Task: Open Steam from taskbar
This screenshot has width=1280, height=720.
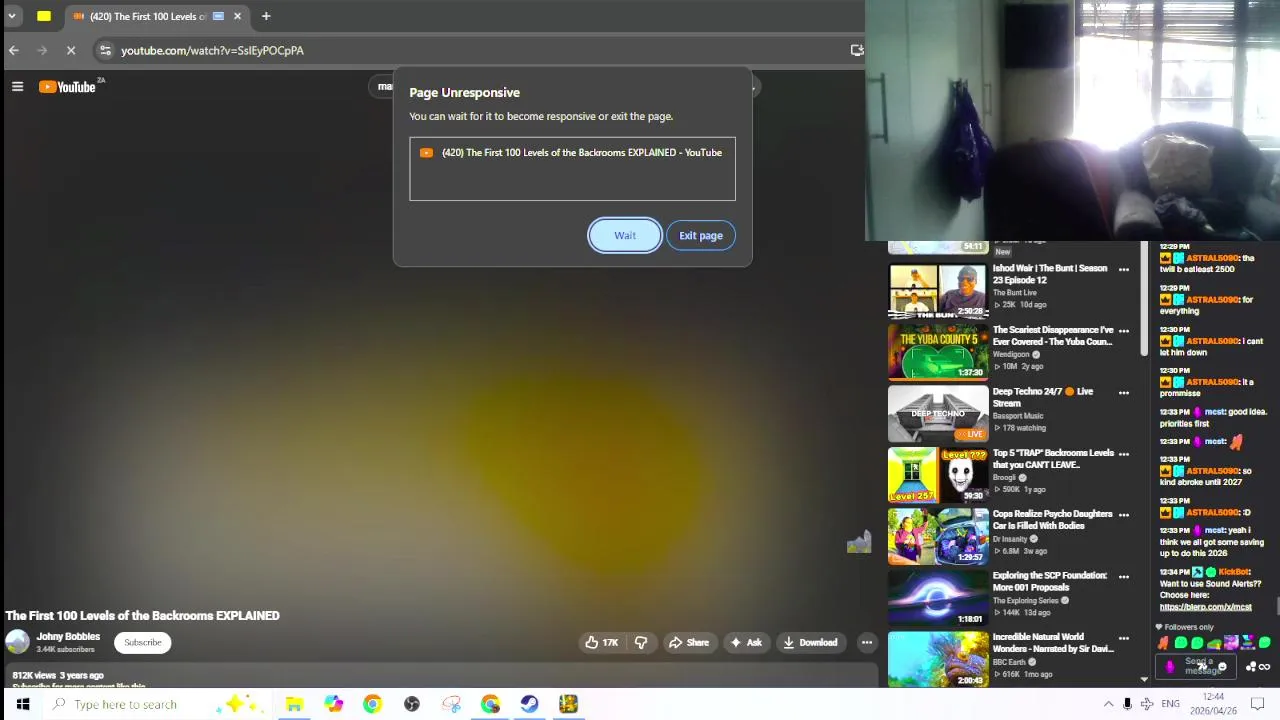Action: [x=529, y=704]
